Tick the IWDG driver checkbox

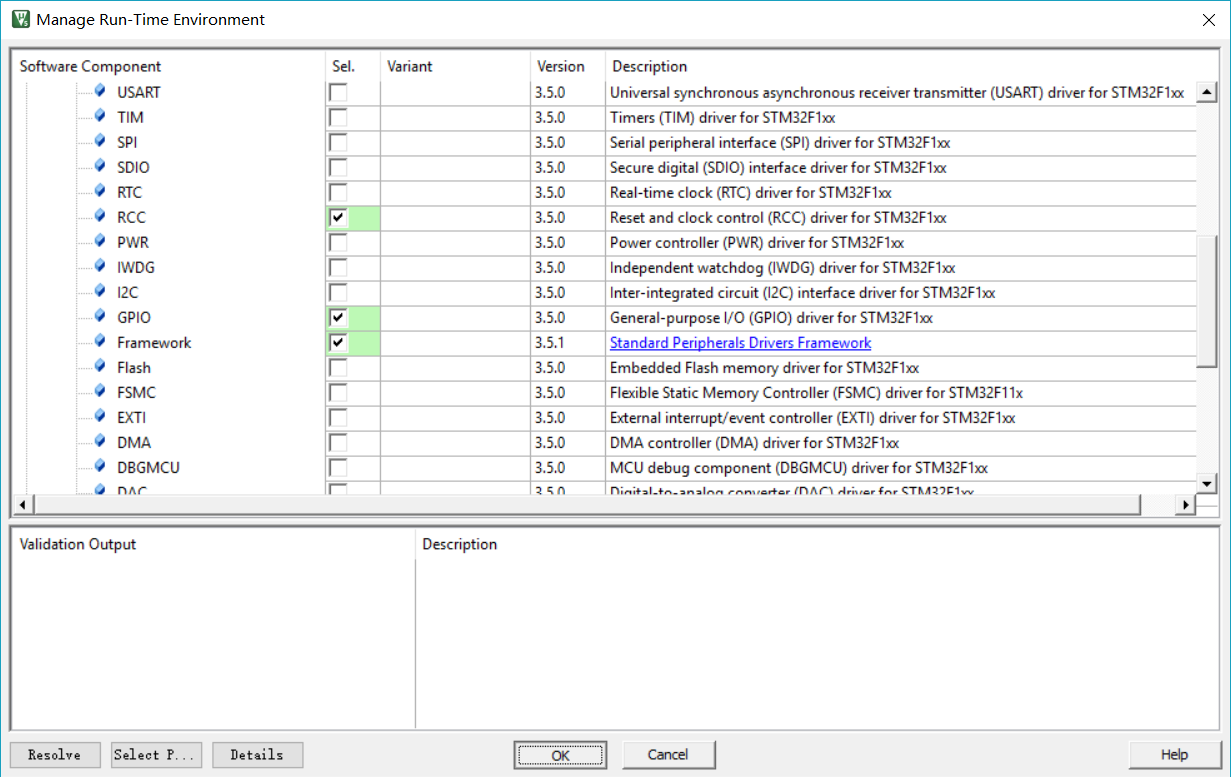pos(338,268)
